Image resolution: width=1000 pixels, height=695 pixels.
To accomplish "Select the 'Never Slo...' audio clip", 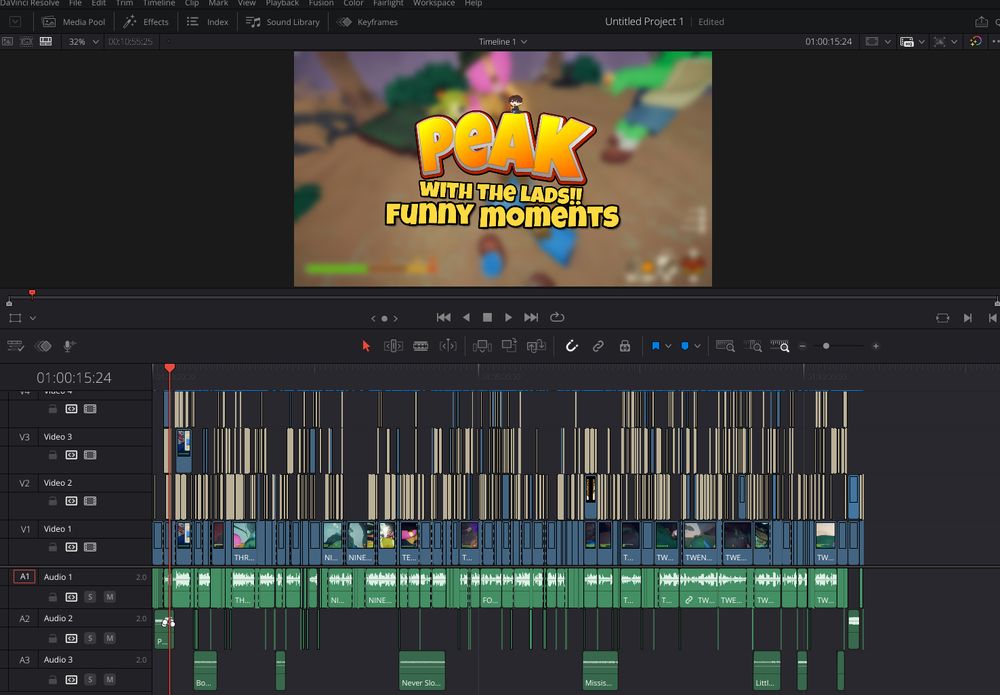I will [x=422, y=670].
